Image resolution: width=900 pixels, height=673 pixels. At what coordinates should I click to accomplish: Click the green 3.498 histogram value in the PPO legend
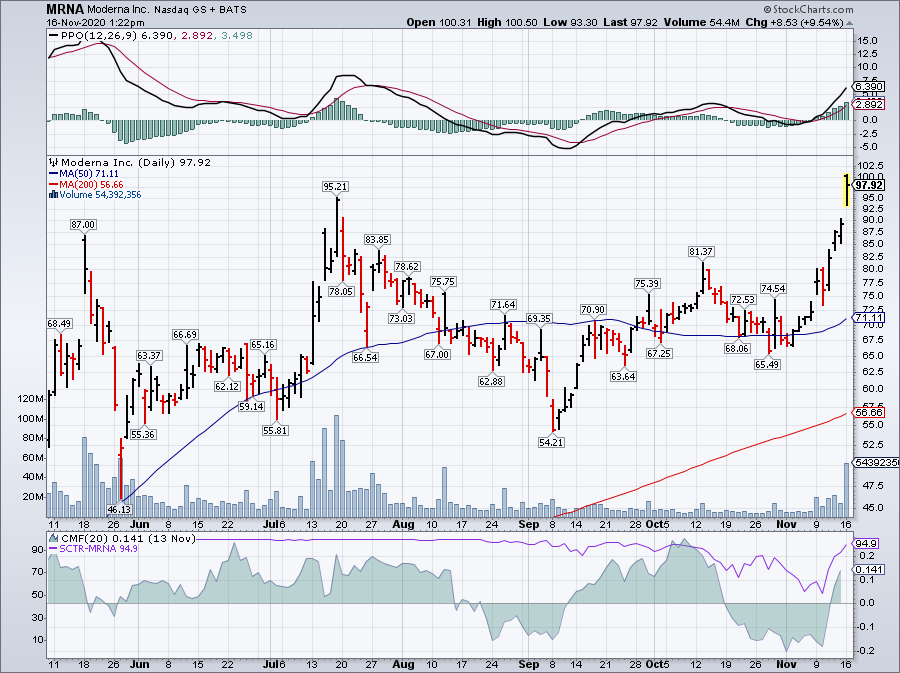click(236, 36)
